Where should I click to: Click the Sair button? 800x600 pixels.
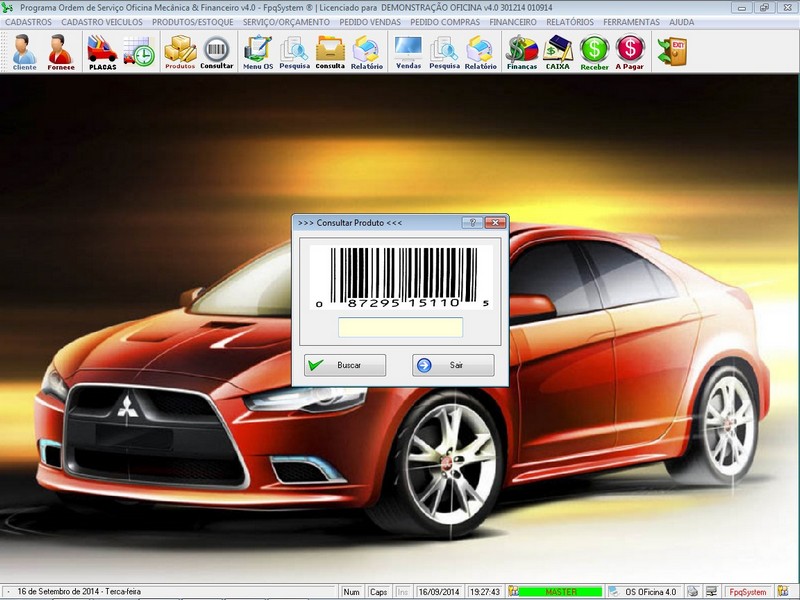coord(453,365)
